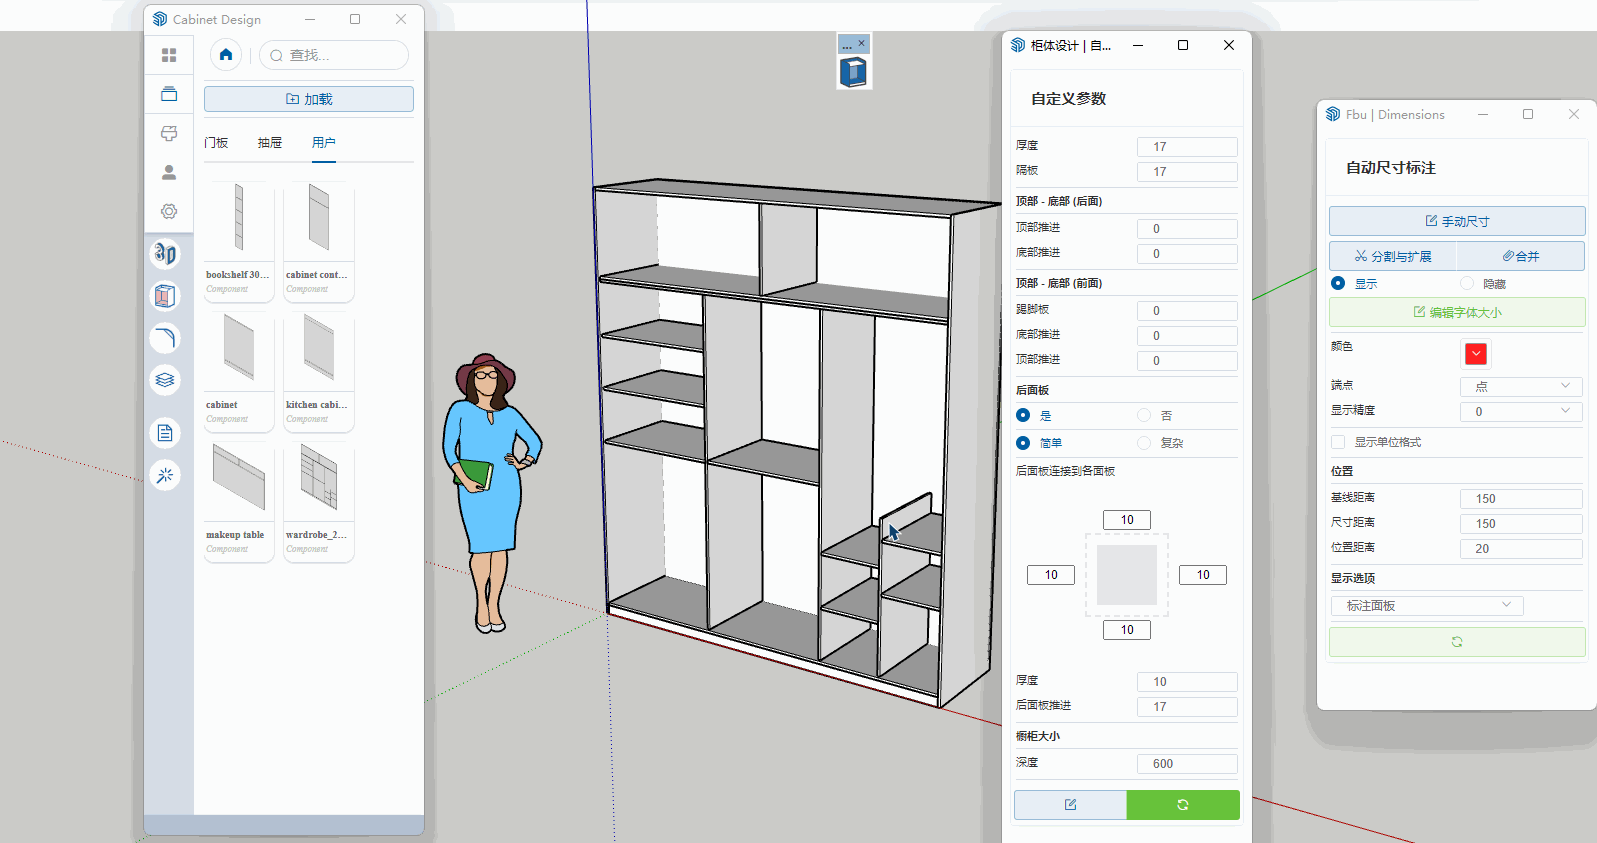Switch to the 门板 tab
Image resolution: width=1597 pixels, height=843 pixels.
click(x=216, y=143)
